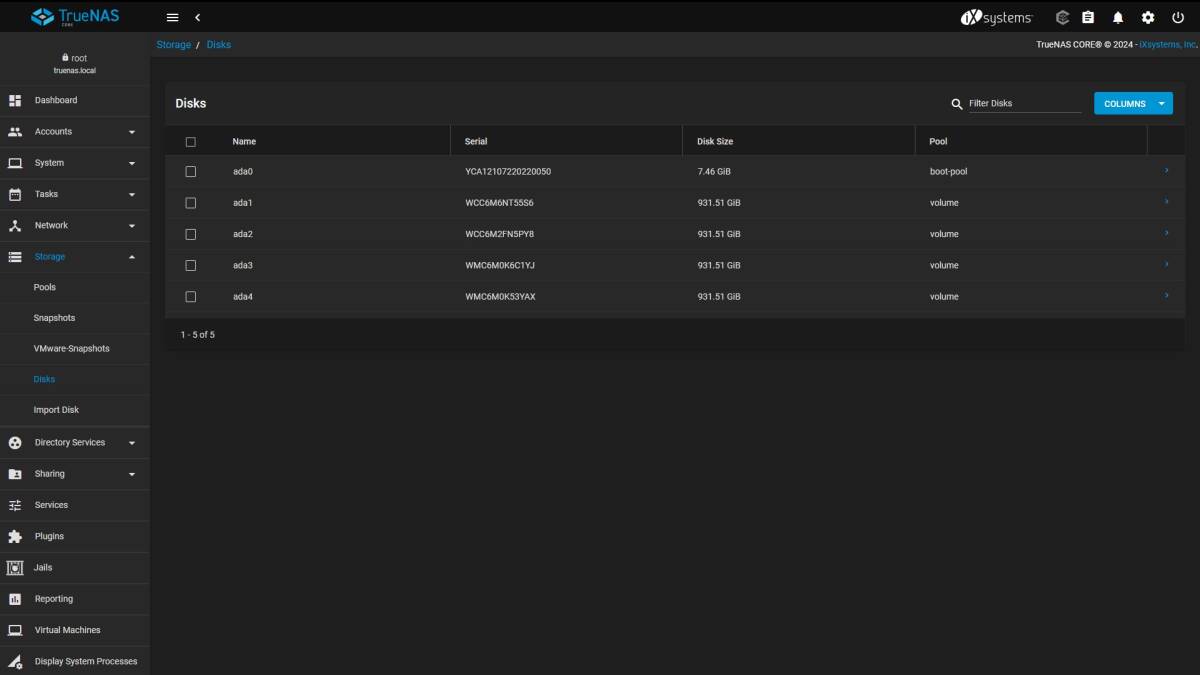Click the Dashboard sidebar icon
Image resolution: width=1200 pixels, height=675 pixels.
15,100
